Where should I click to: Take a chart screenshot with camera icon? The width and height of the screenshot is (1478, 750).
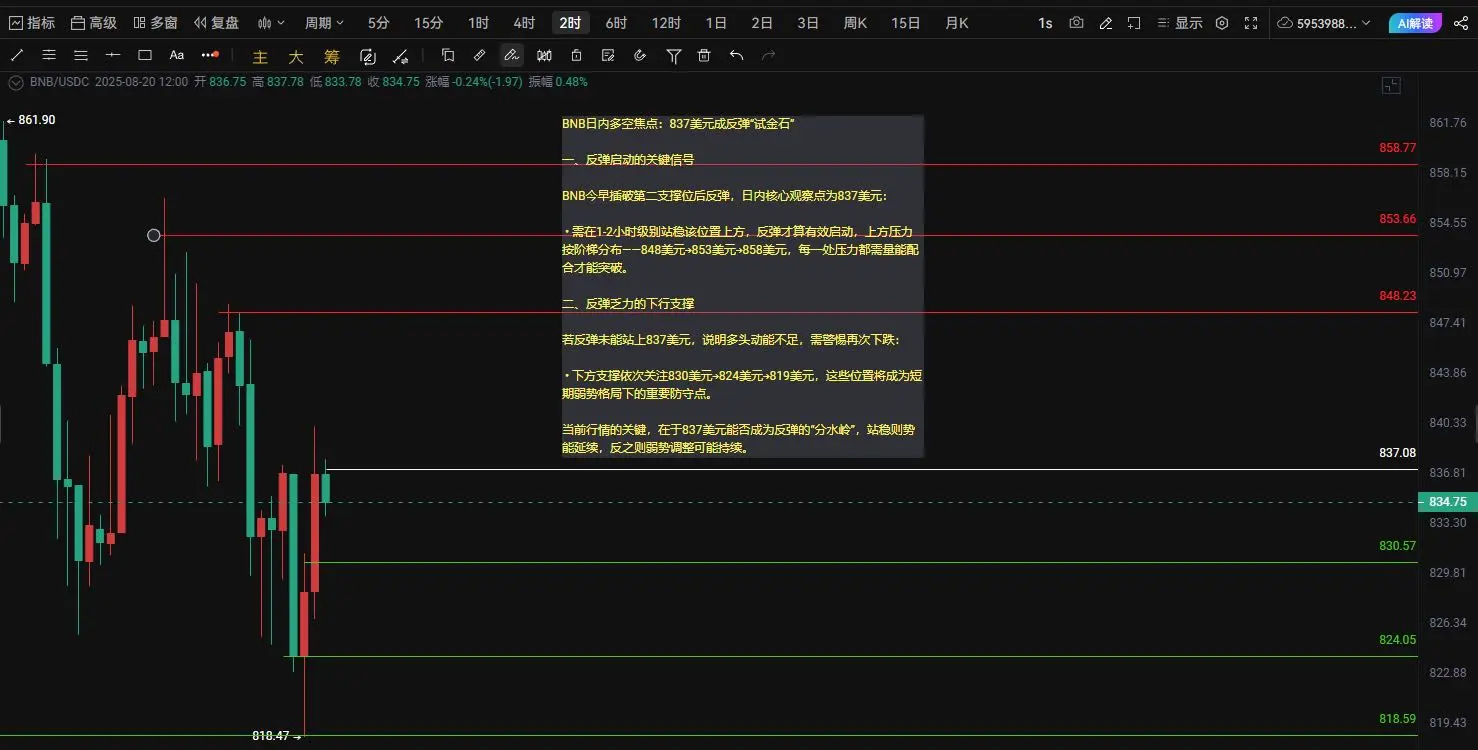[1076, 22]
